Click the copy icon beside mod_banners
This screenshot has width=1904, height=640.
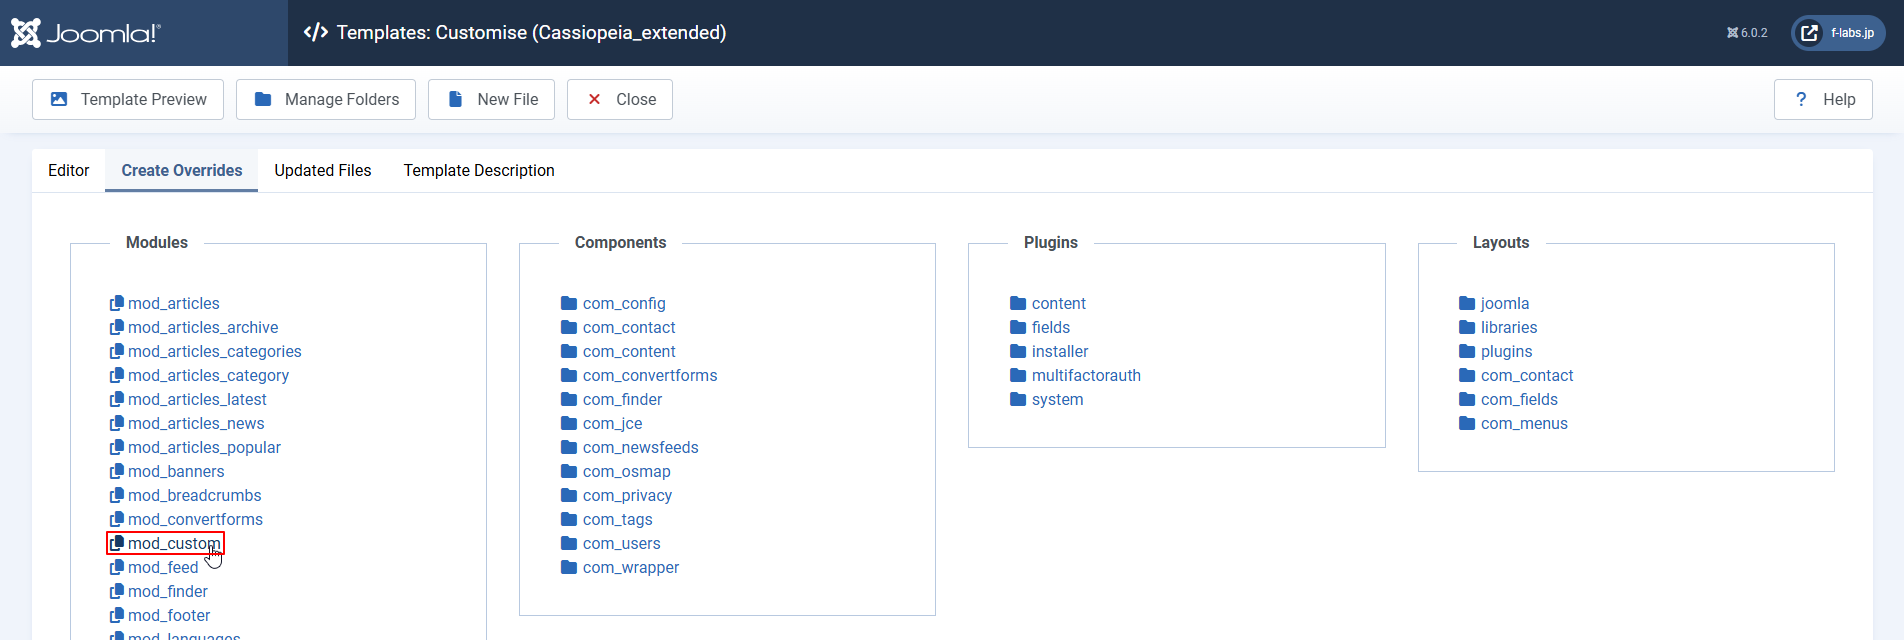(117, 471)
